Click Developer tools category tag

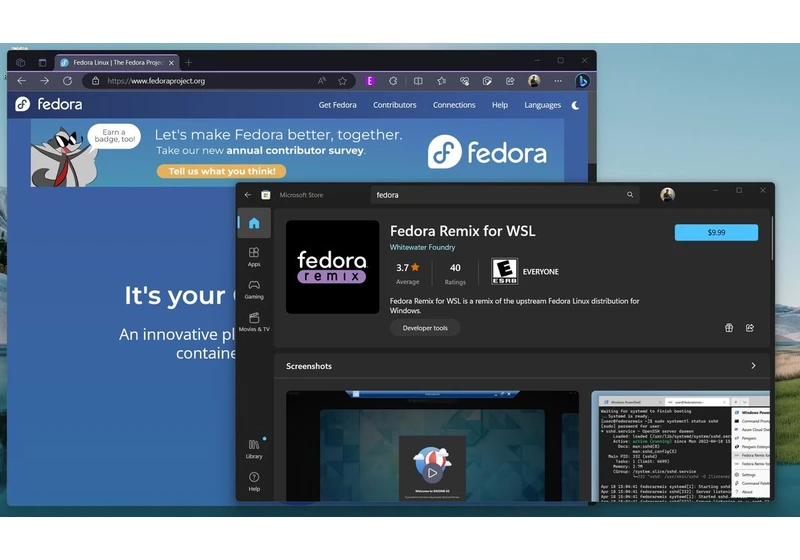coord(425,328)
